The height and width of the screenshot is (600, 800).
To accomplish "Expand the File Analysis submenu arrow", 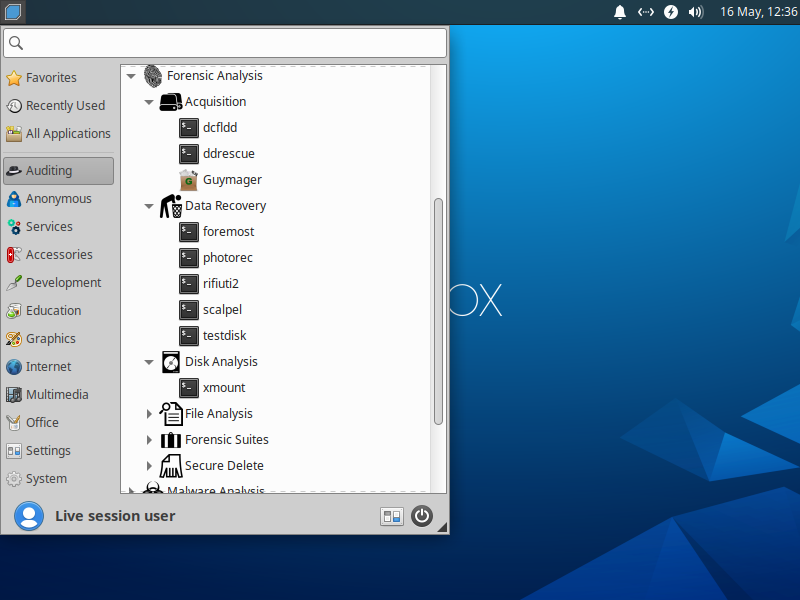I will pos(149,414).
